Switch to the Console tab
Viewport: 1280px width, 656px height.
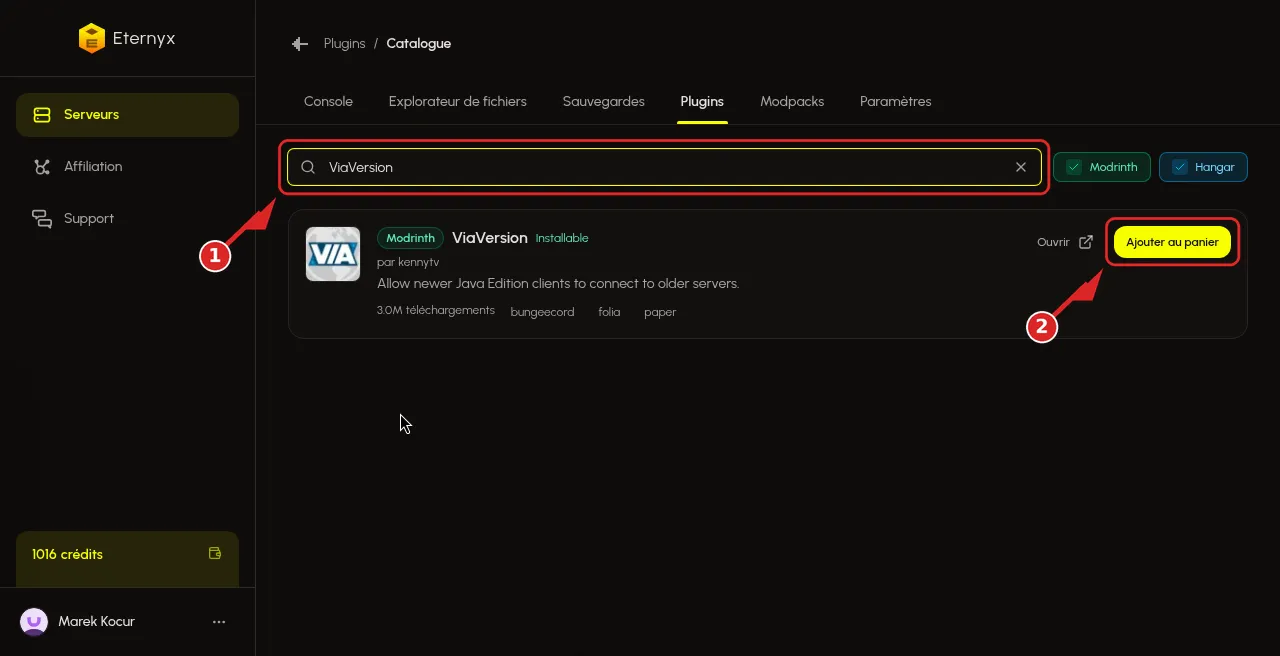tap(328, 102)
